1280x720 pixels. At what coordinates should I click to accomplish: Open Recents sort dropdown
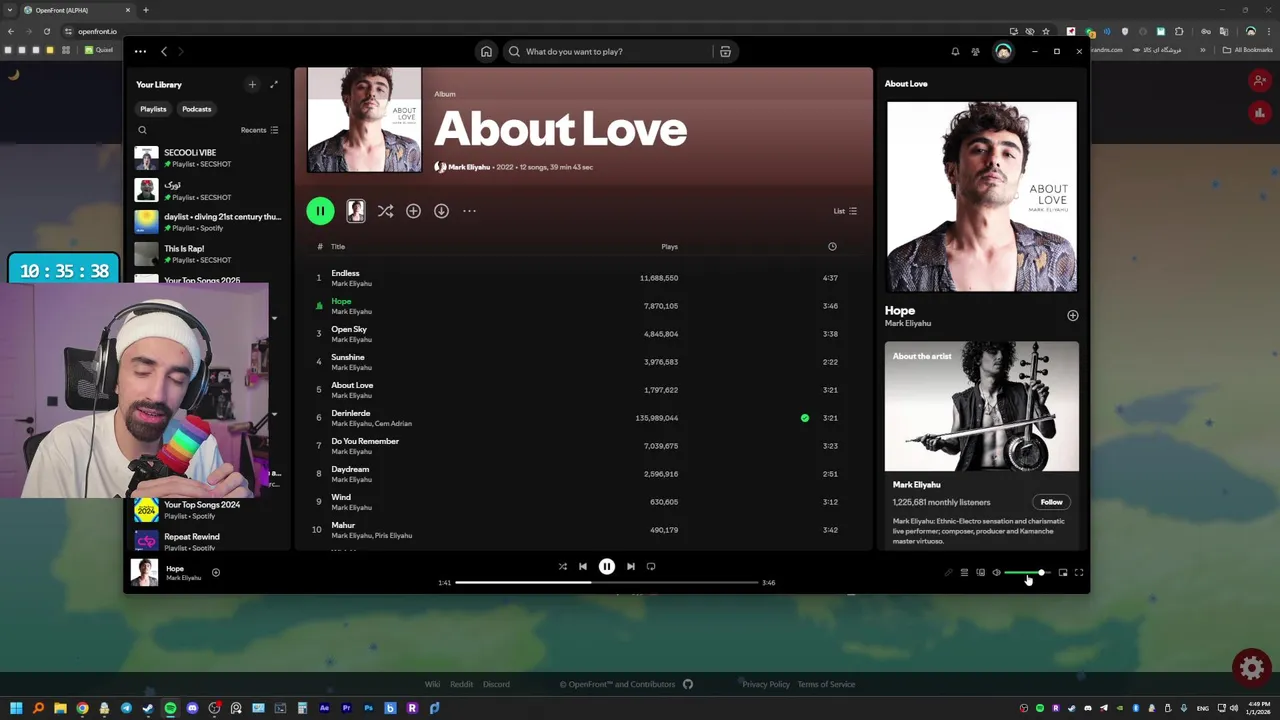coord(259,130)
